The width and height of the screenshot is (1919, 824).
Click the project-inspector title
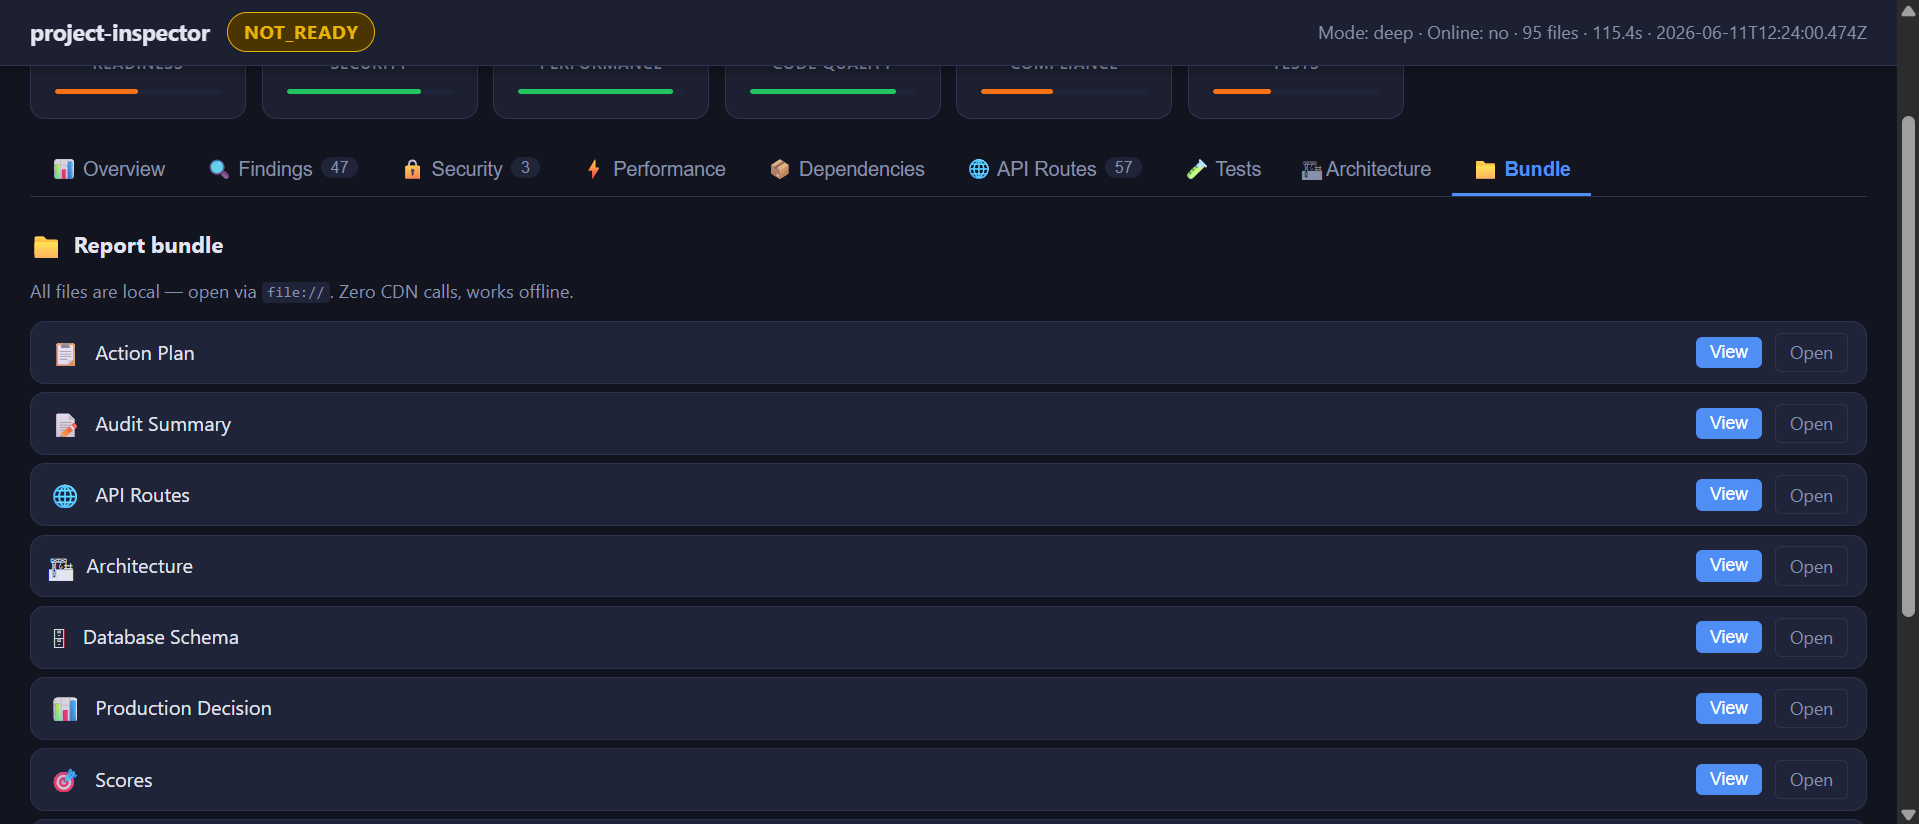pyautogui.click(x=120, y=33)
